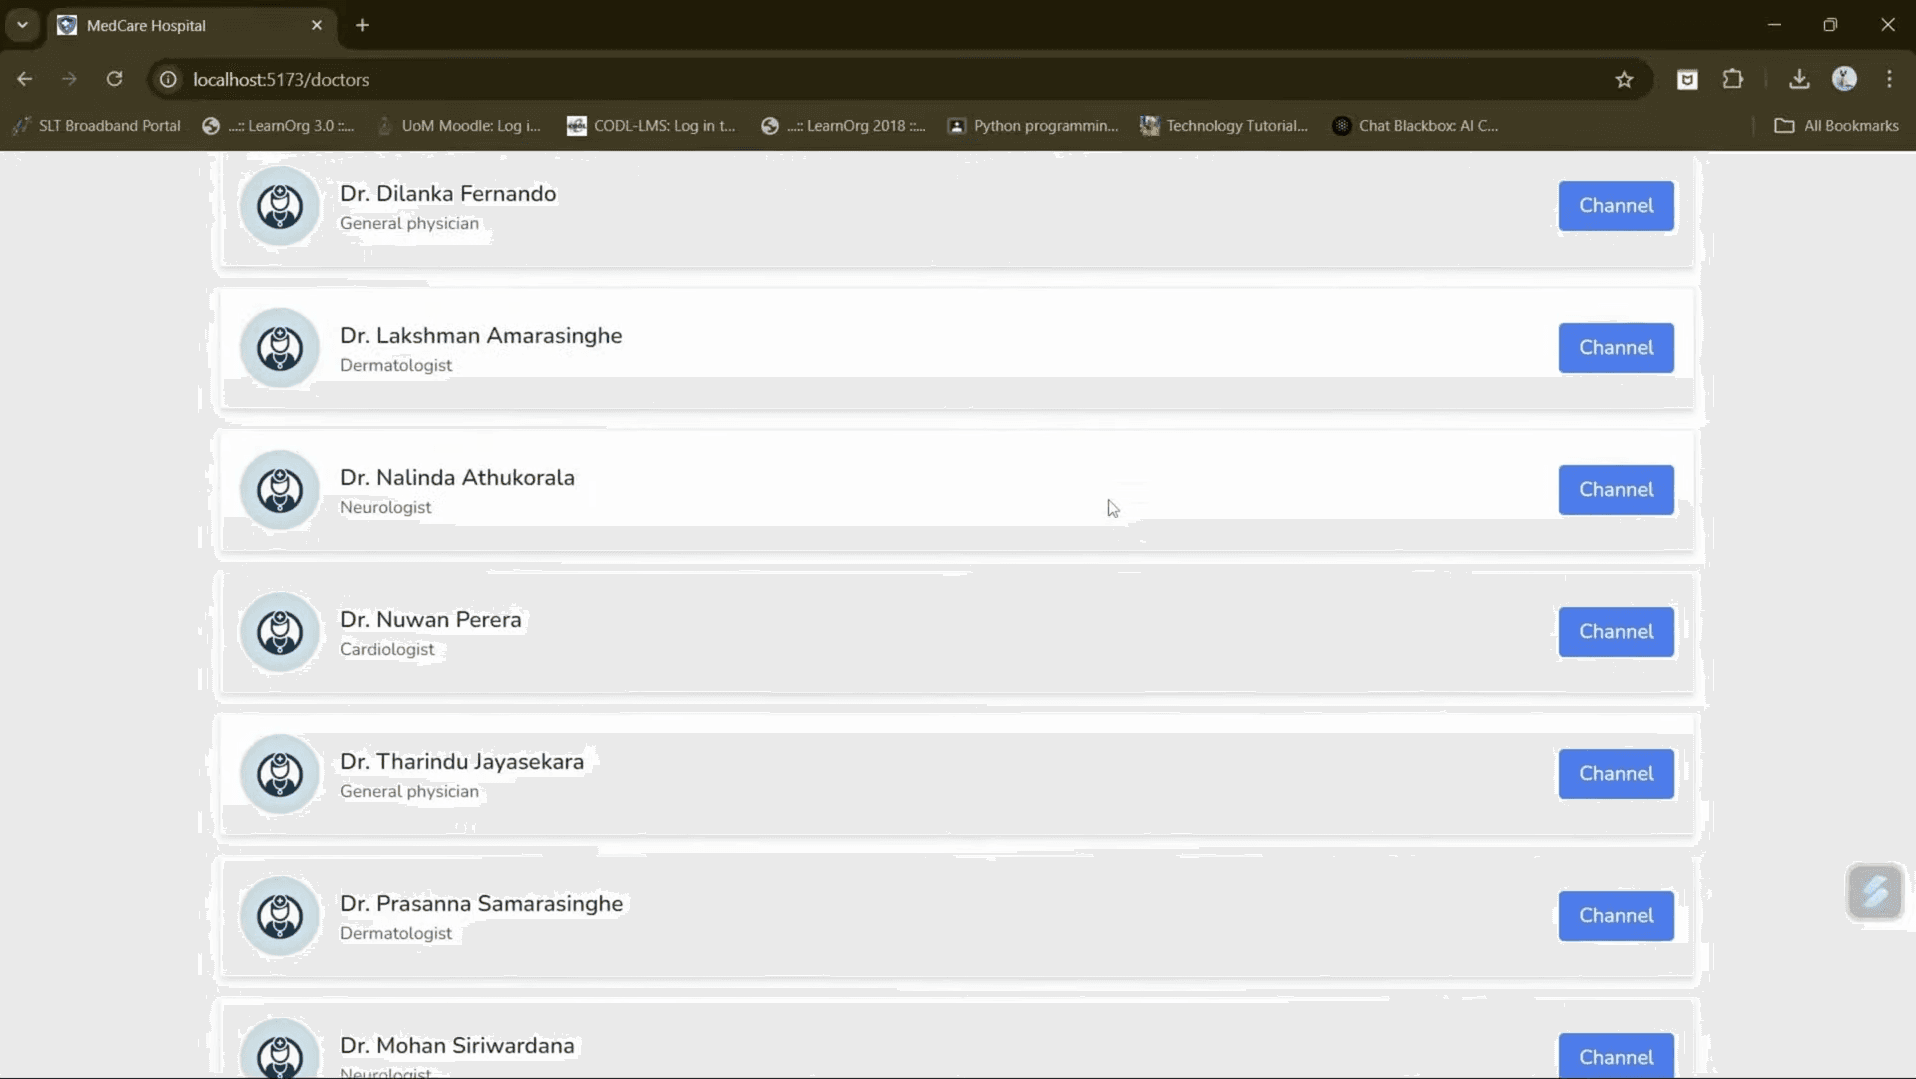Screen dimensions: 1916x1079
Task: Open a new browser tab
Action: [x=362, y=25]
